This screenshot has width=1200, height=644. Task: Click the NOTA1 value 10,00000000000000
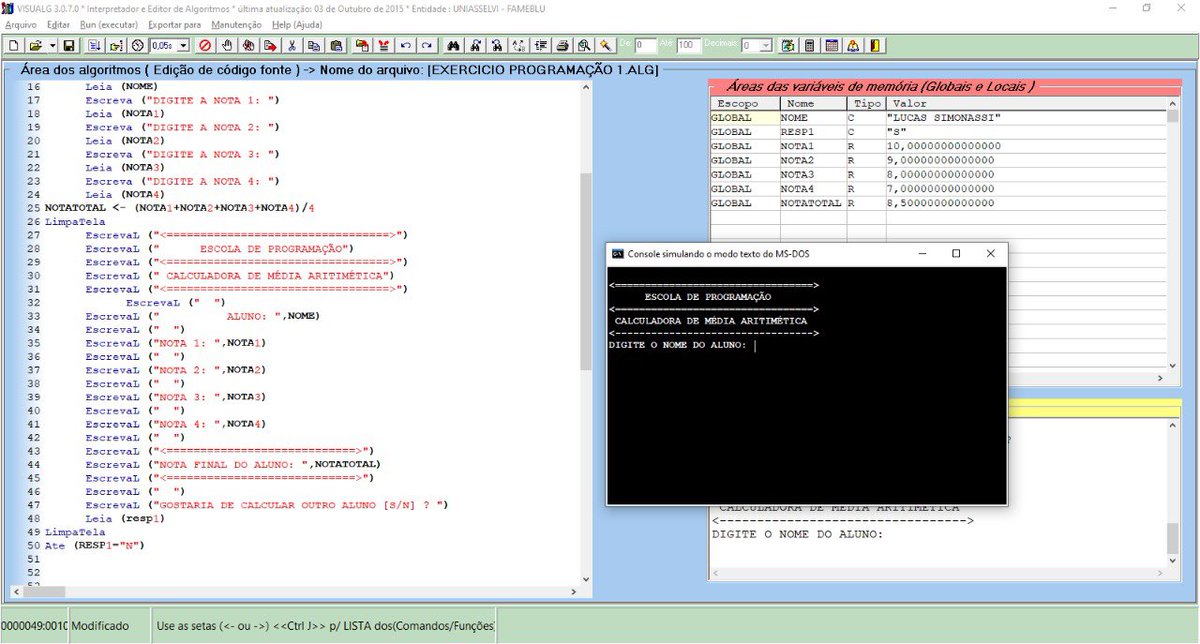point(1026,146)
